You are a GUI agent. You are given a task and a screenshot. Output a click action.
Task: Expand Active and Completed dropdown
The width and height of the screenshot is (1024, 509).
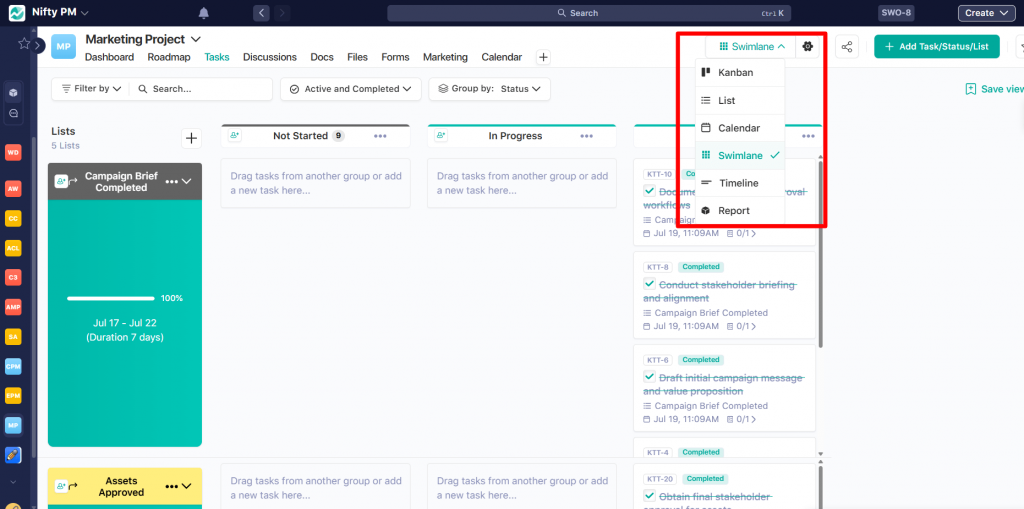tap(350, 89)
